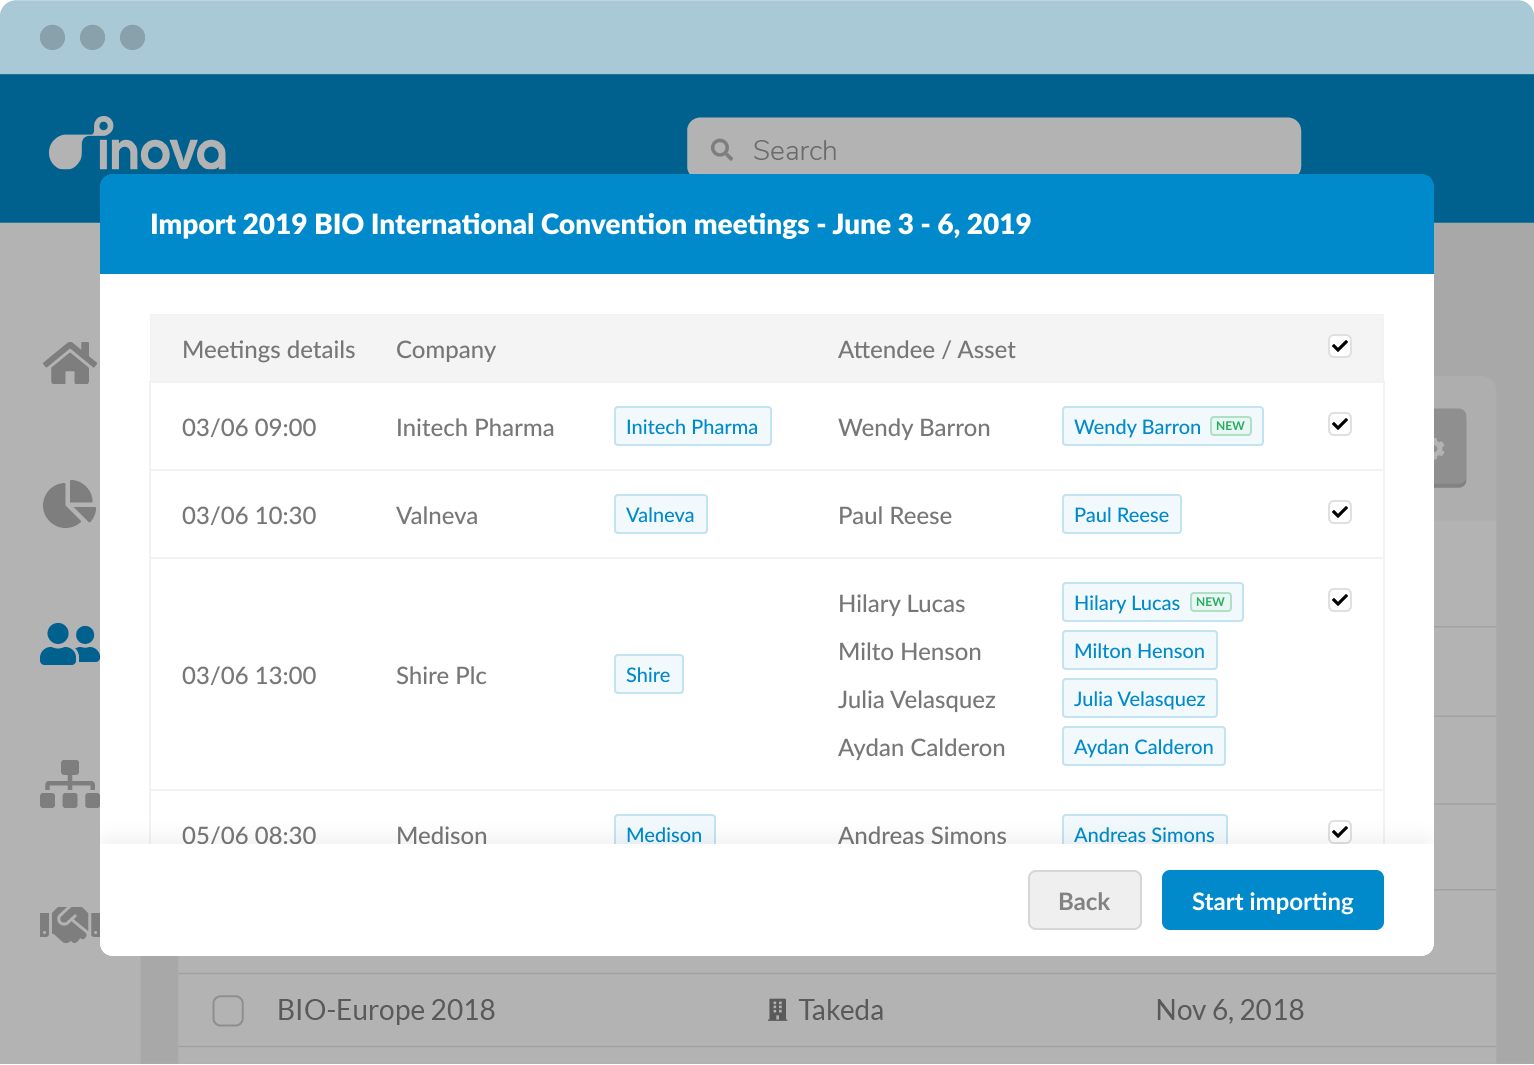This screenshot has width=1534, height=1065.
Task: Click the Initech Pharma company tag
Action: click(x=692, y=427)
